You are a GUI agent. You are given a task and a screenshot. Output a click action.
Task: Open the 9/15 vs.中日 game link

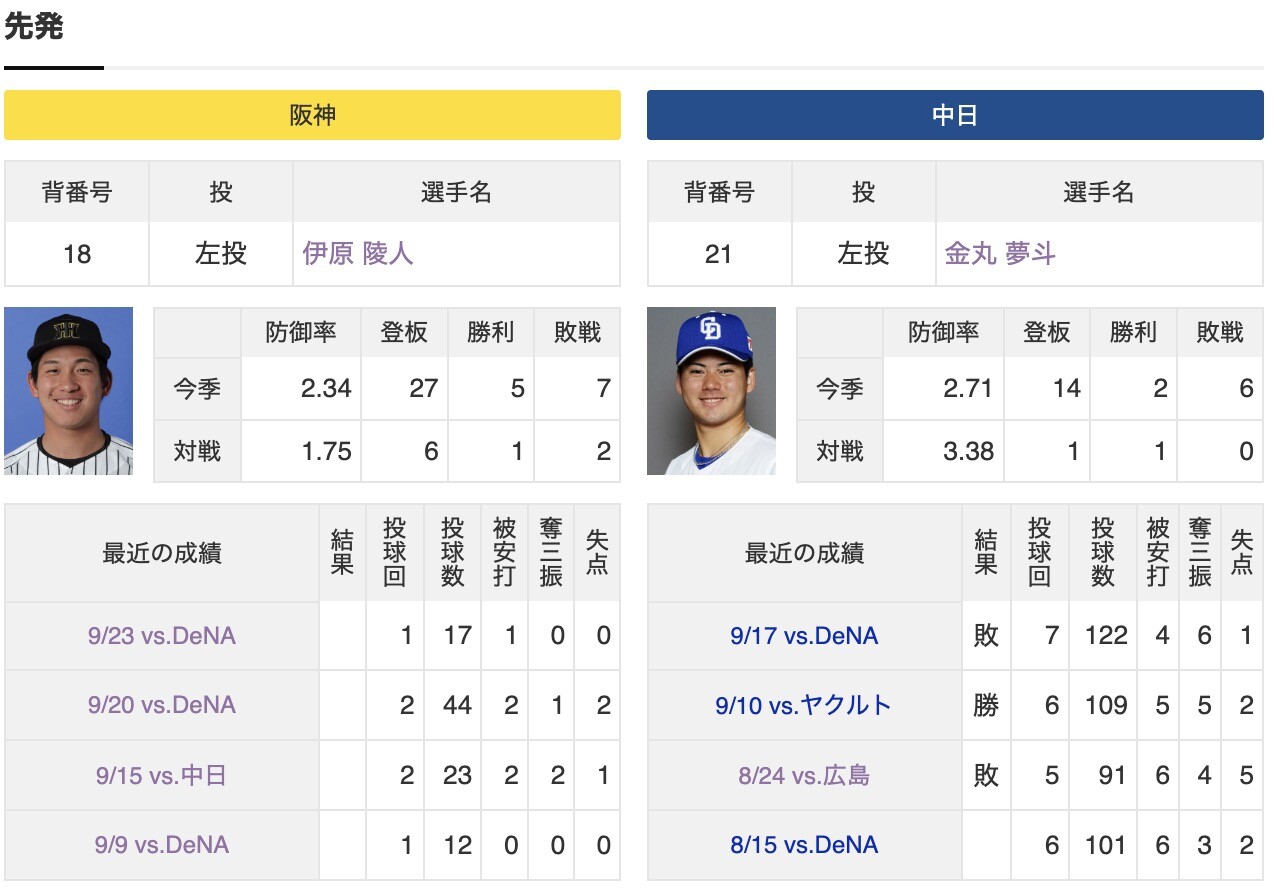pyautogui.click(x=161, y=775)
